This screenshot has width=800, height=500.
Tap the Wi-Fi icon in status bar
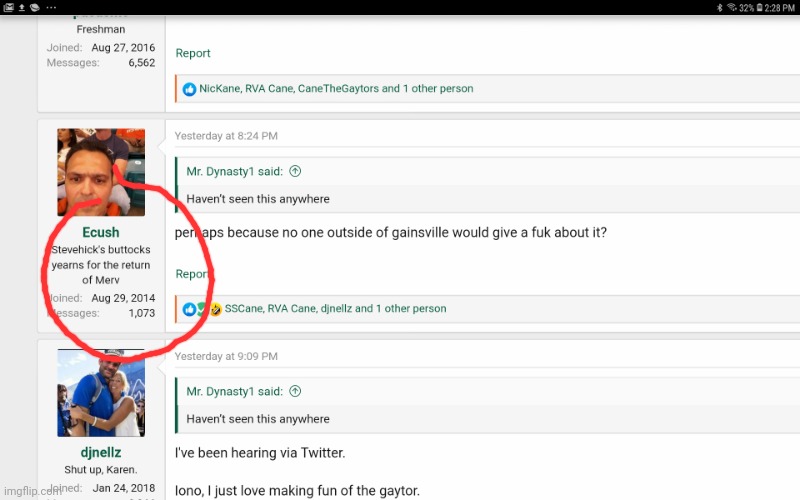pyautogui.click(x=732, y=7)
